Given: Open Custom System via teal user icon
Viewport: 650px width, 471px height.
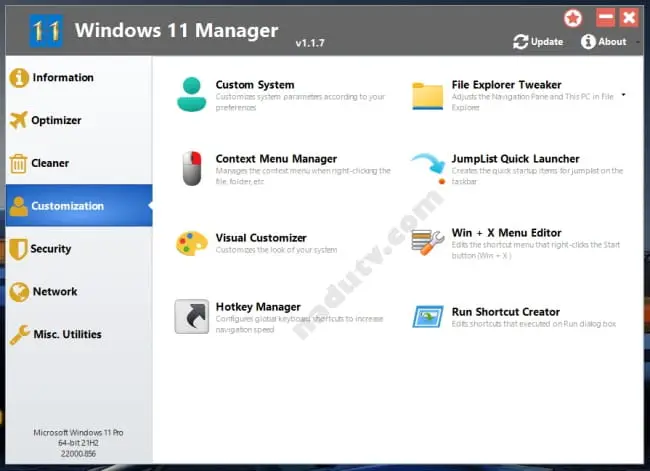Looking at the screenshot, I should point(192,95).
